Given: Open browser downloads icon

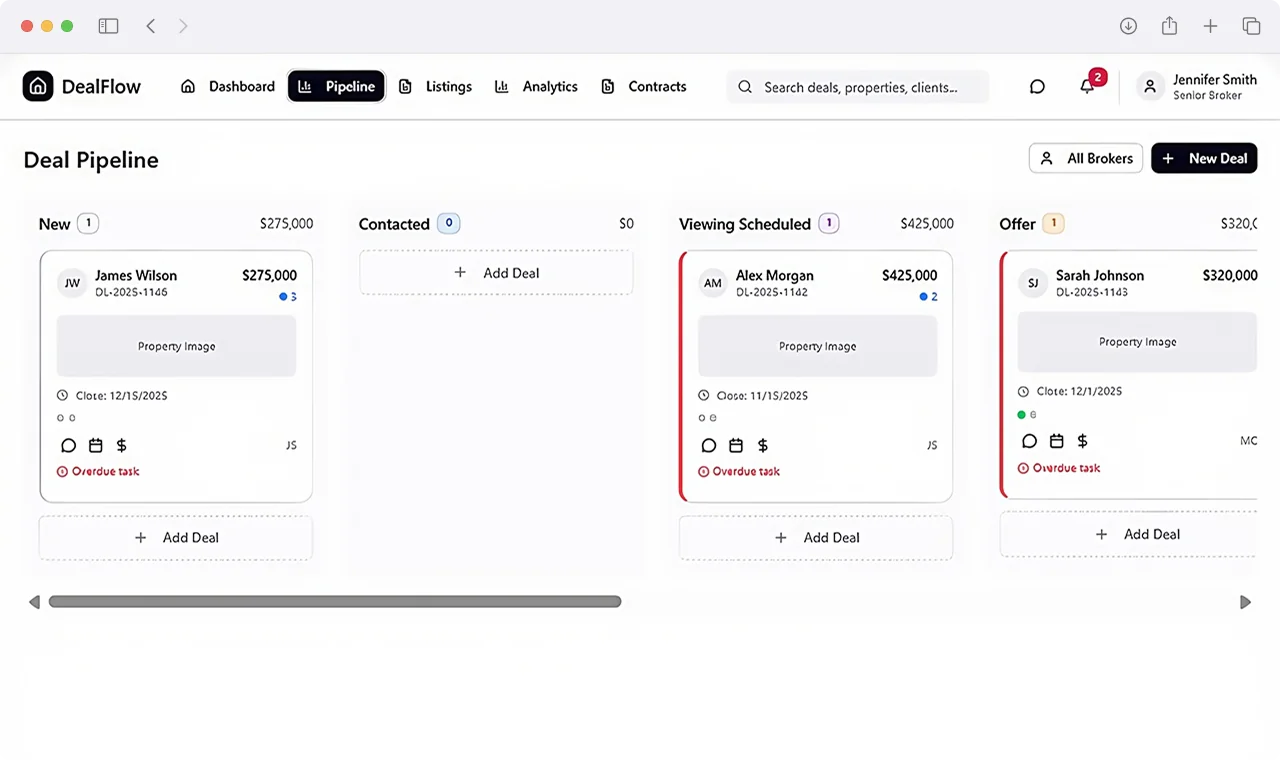Looking at the screenshot, I should 1128,26.
